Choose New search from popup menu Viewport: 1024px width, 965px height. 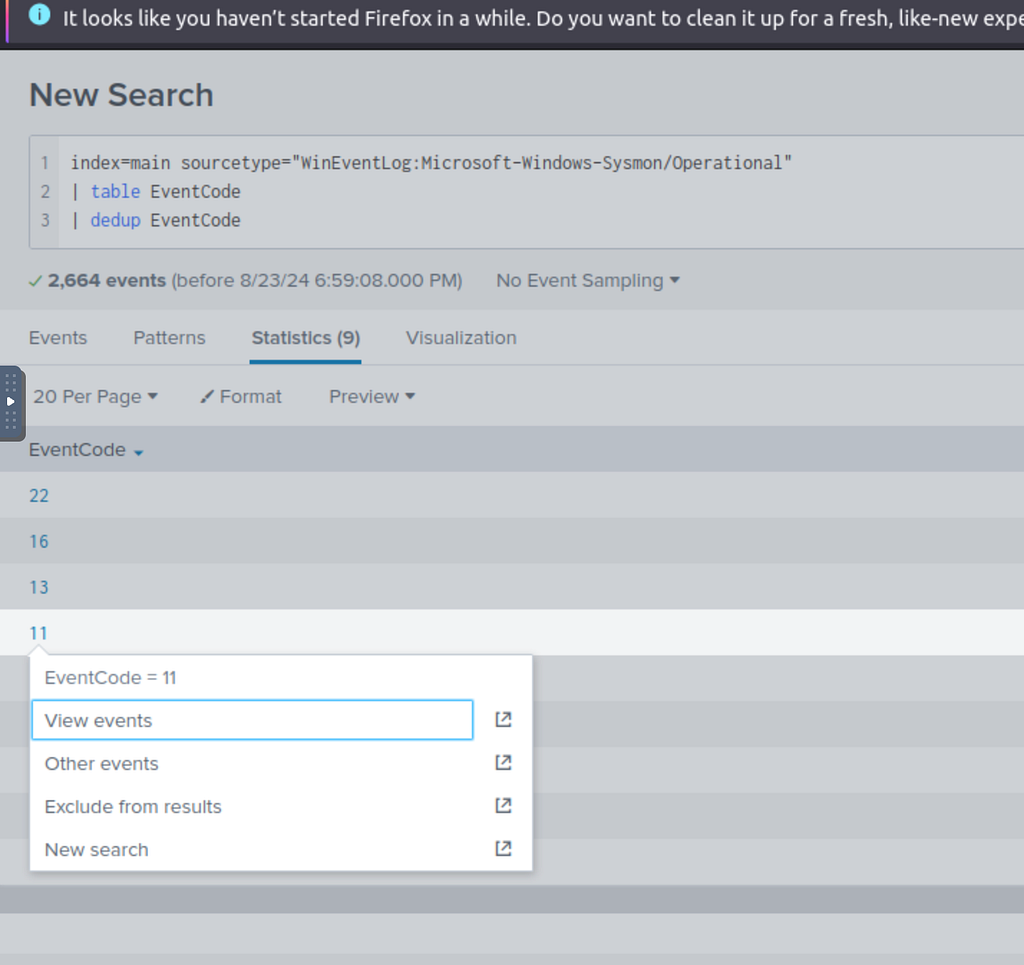point(252,849)
